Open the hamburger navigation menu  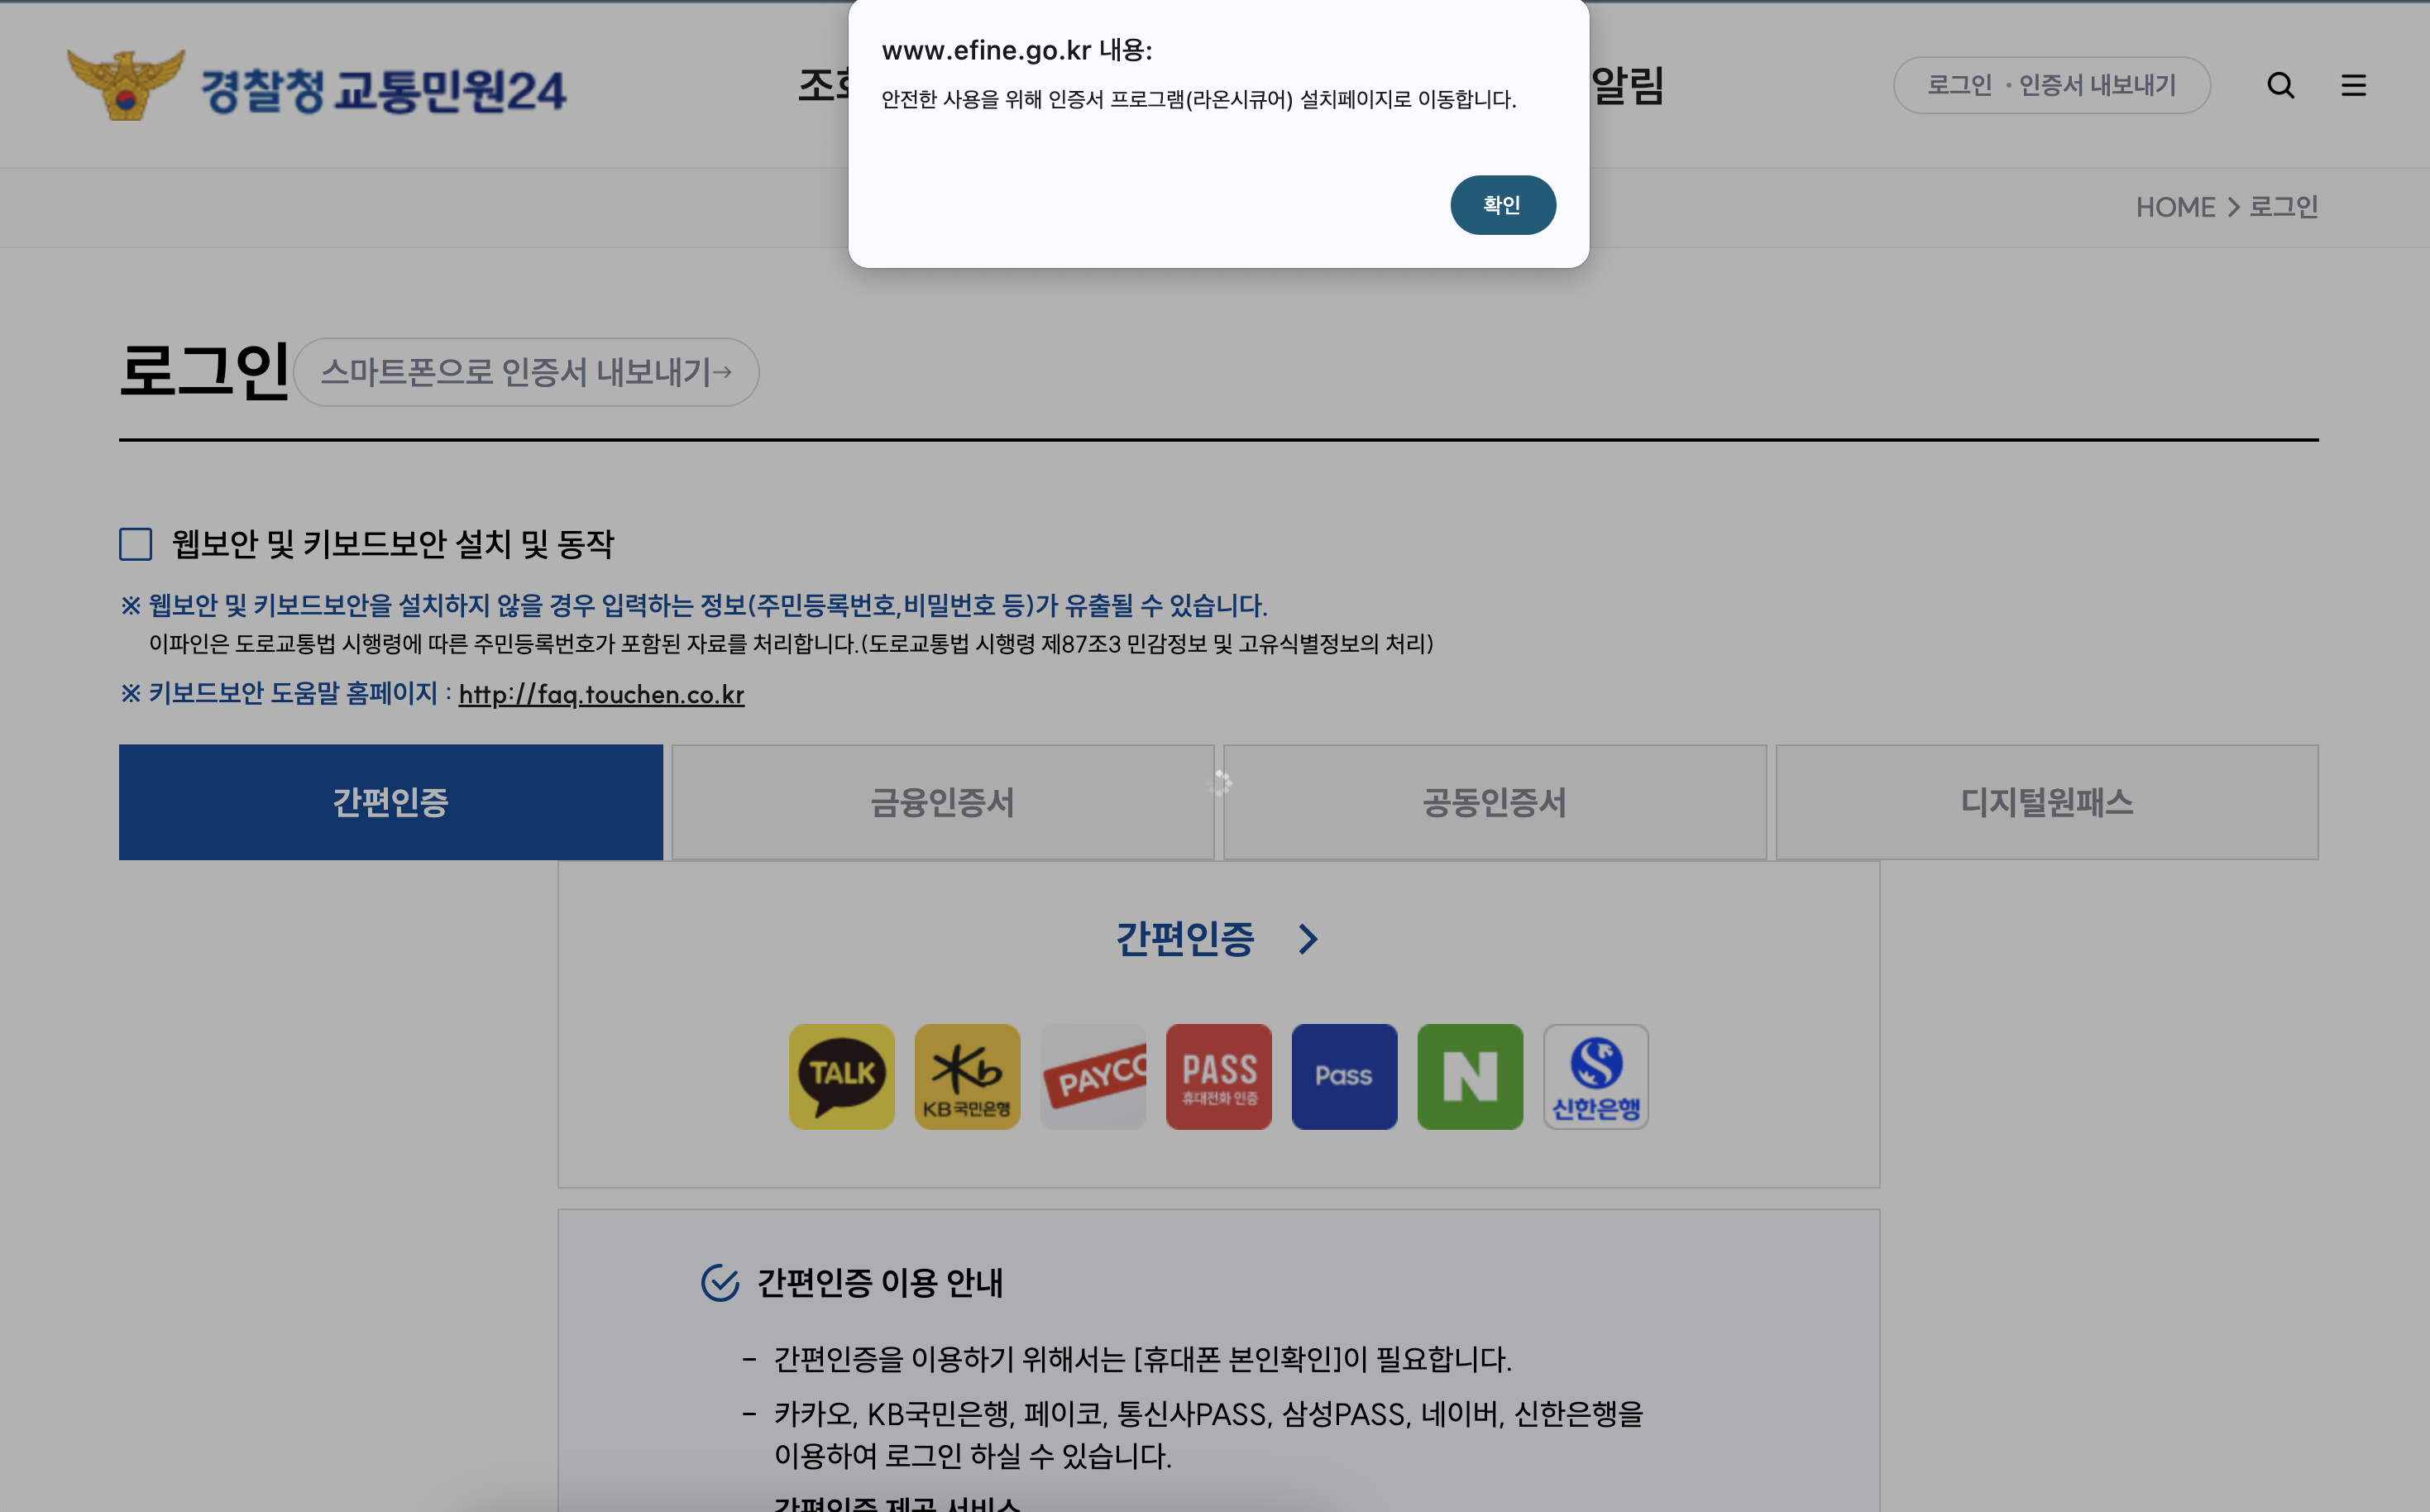tap(2354, 85)
